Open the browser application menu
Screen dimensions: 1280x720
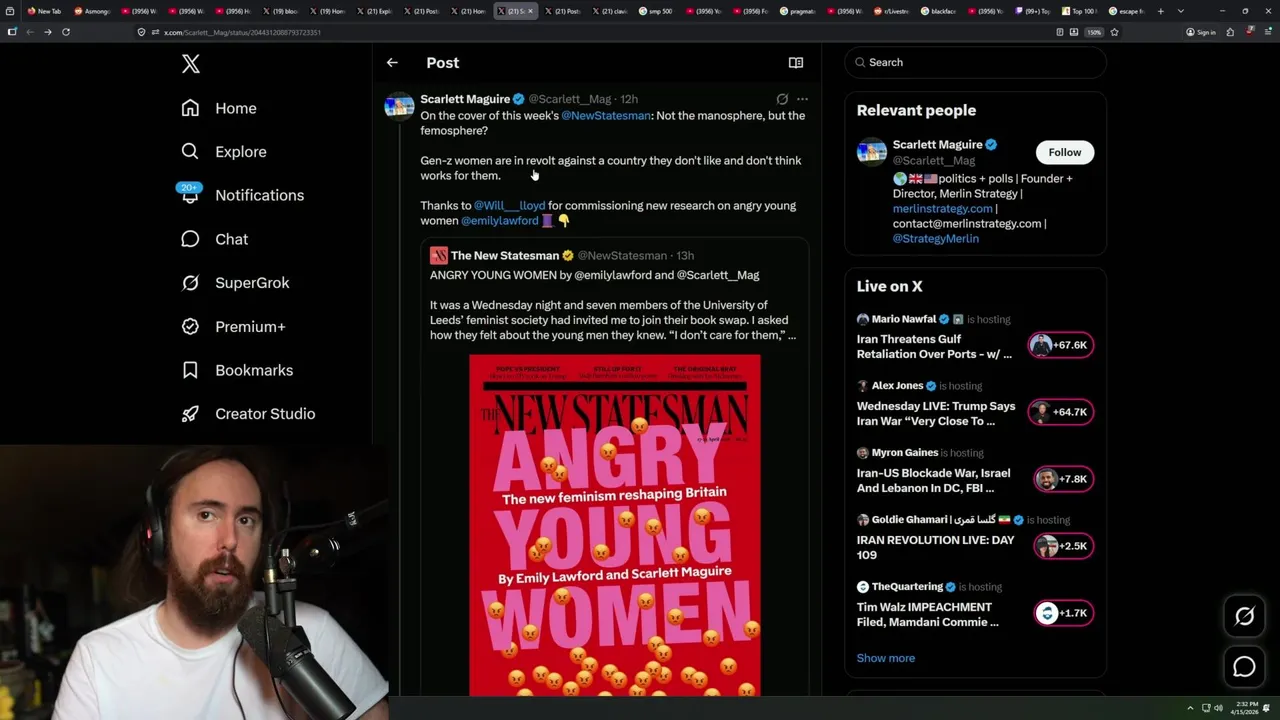(x=1267, y=32)
